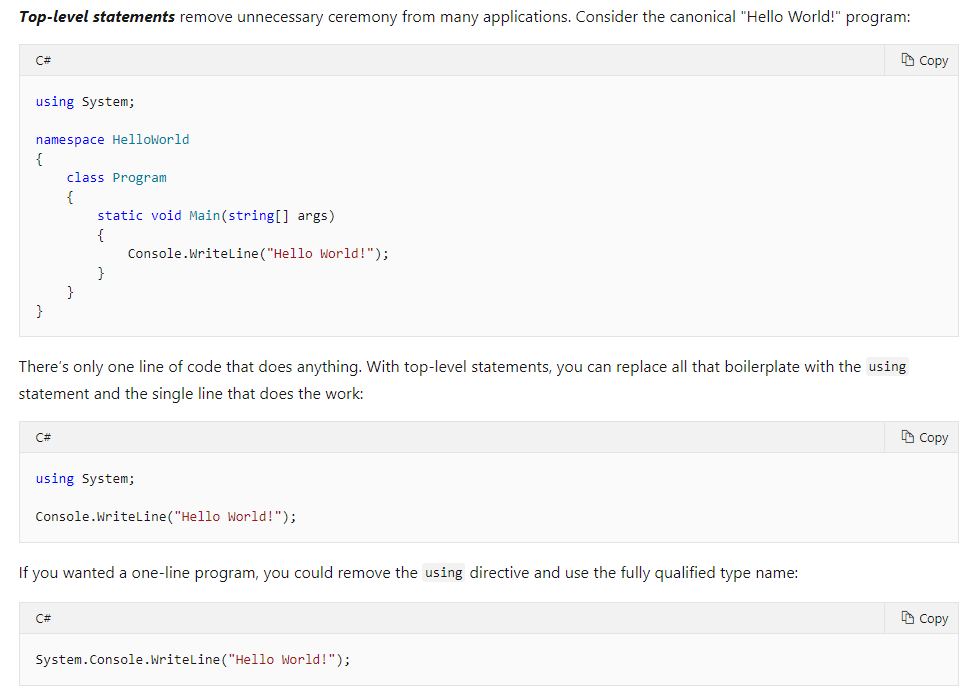The image size is (972, 690).
Task: Click the System.Console.WriteLine line in the last block
Action: (193, 660)
